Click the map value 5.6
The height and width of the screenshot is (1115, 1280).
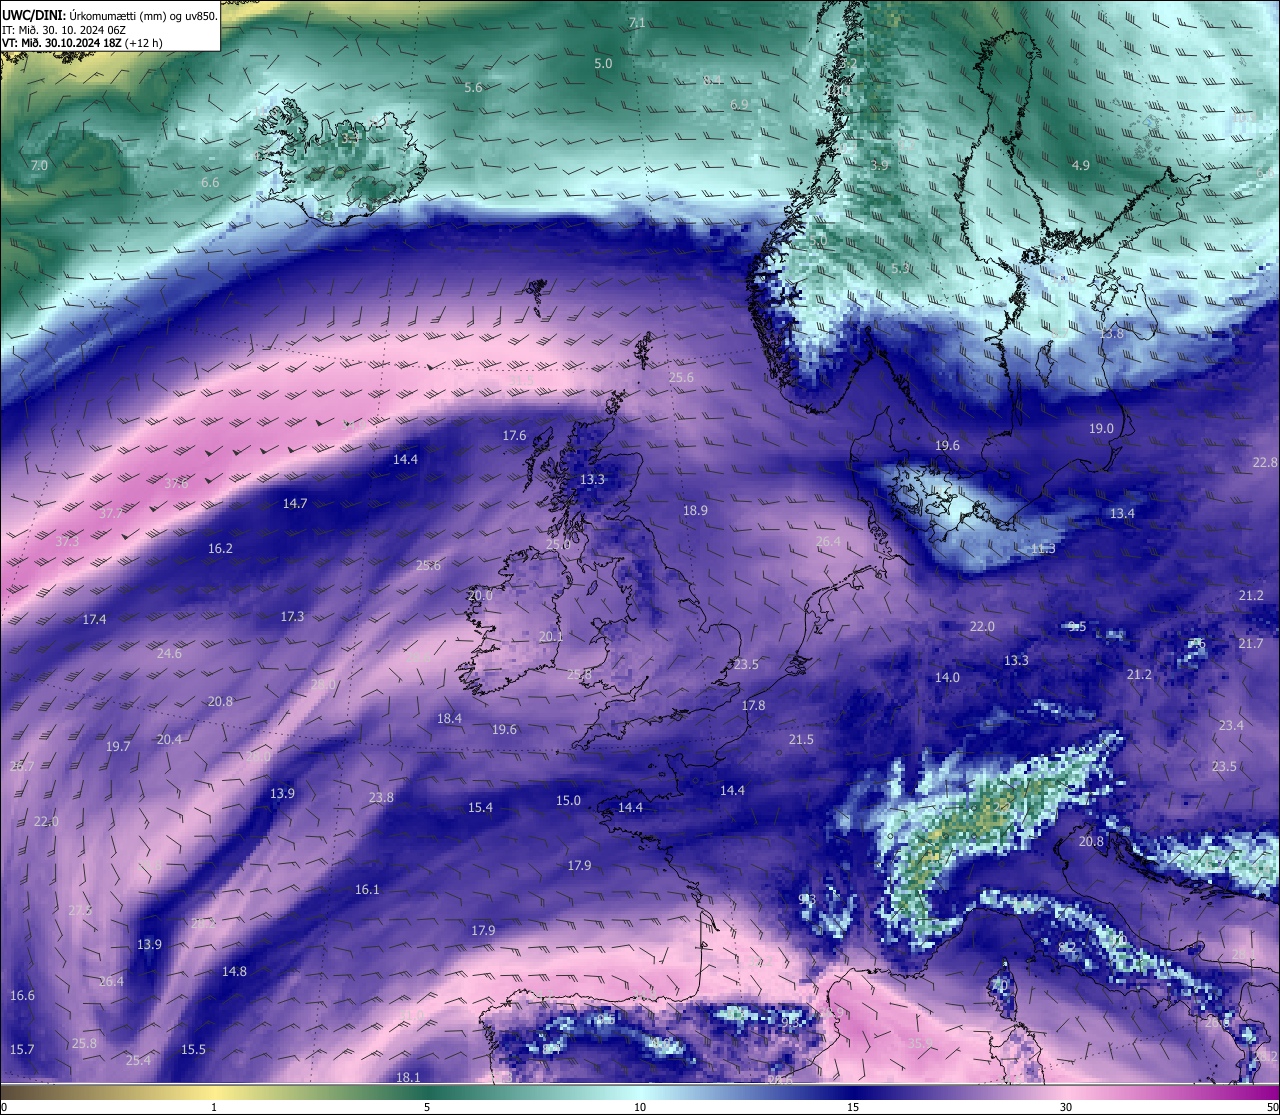click(473, 88)
